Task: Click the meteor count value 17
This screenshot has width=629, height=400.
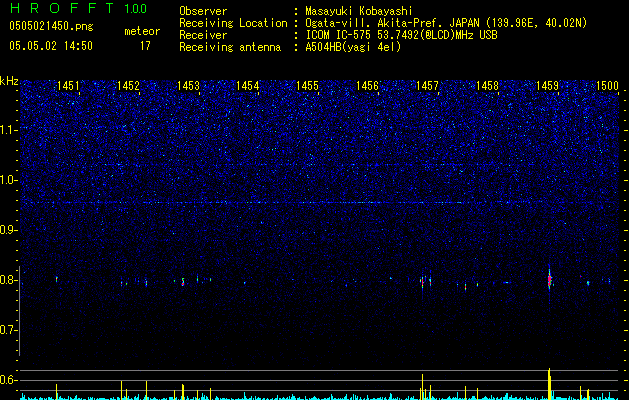Action: click(145, 46)
